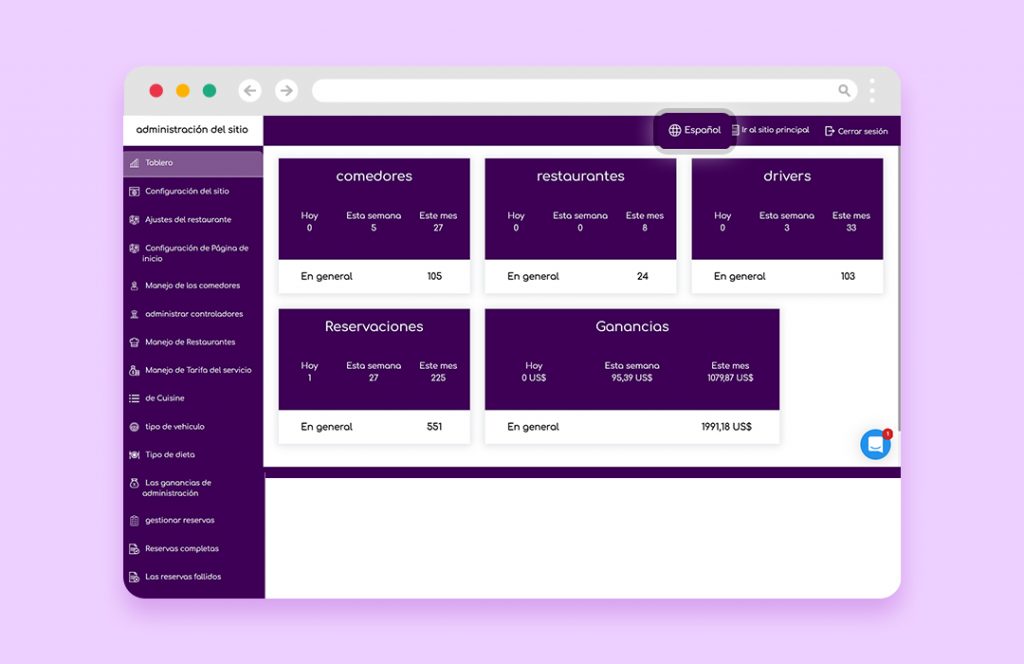
Task: Click the Las ganancias de administración money bag icon
Action: (134, 483)
